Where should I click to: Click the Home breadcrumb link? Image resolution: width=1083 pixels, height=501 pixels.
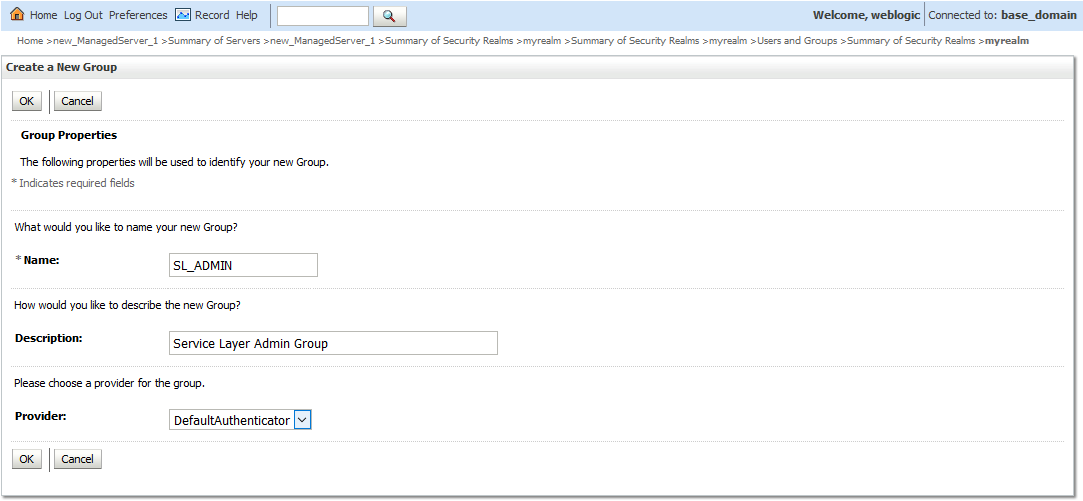(x=30, y=41)
